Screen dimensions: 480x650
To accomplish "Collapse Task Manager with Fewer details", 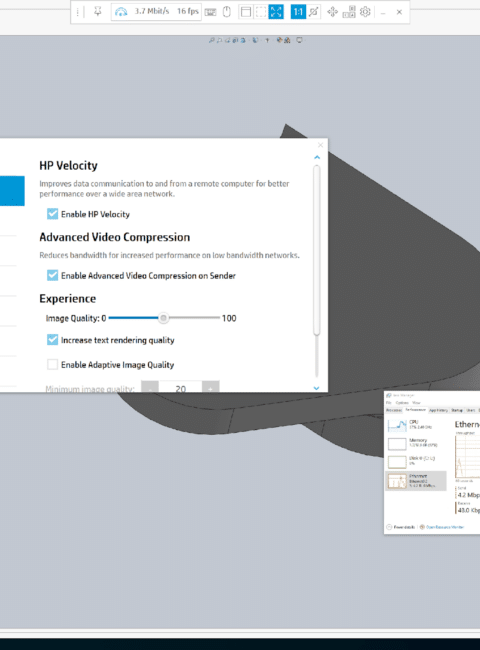I will pyautogui.click(x=400, y=527).
